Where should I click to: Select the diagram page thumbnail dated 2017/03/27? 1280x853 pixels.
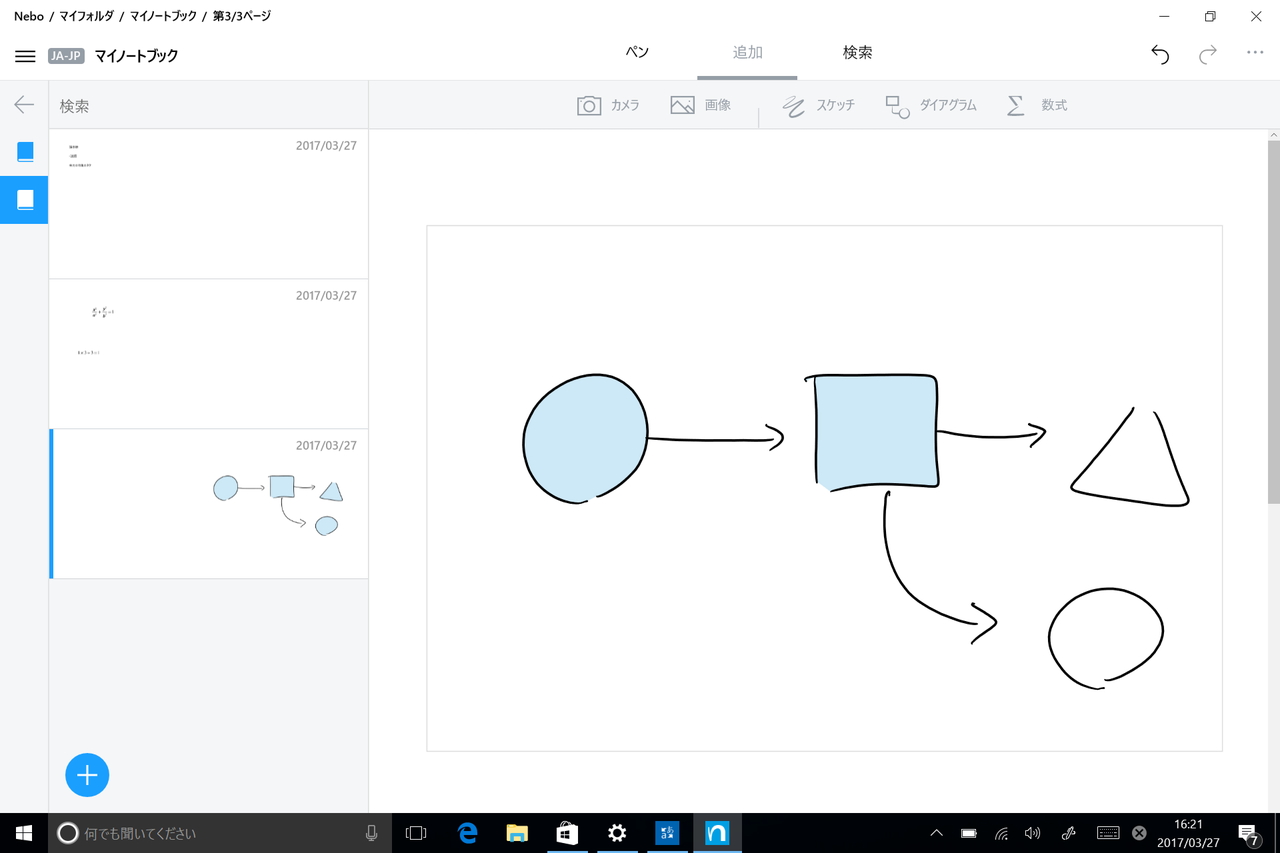tap(209, 503)
